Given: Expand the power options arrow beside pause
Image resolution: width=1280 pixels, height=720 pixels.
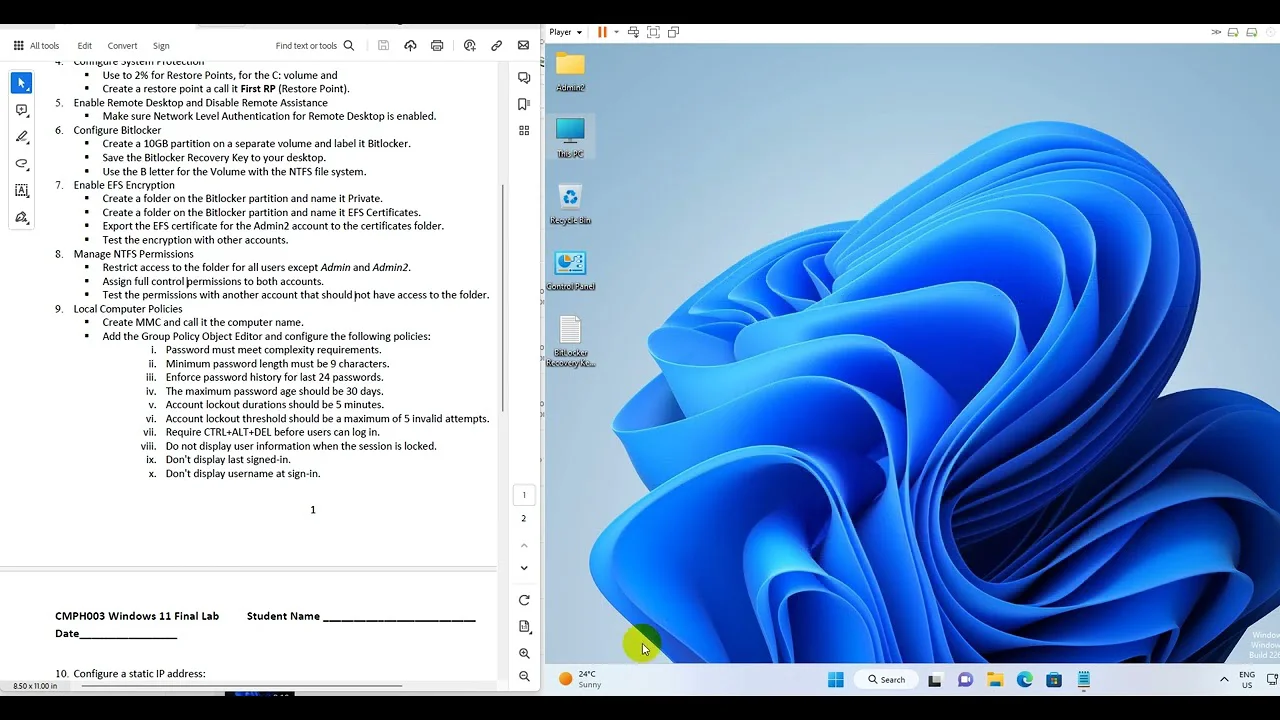Looking at the screenshot, I should tap(616, 32).
